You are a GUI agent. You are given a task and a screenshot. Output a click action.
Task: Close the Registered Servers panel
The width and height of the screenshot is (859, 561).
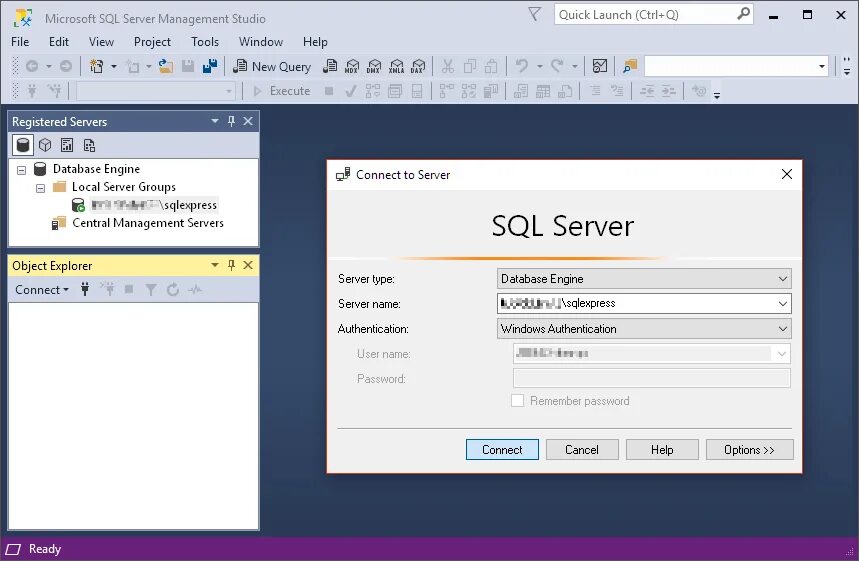[248, 121]
